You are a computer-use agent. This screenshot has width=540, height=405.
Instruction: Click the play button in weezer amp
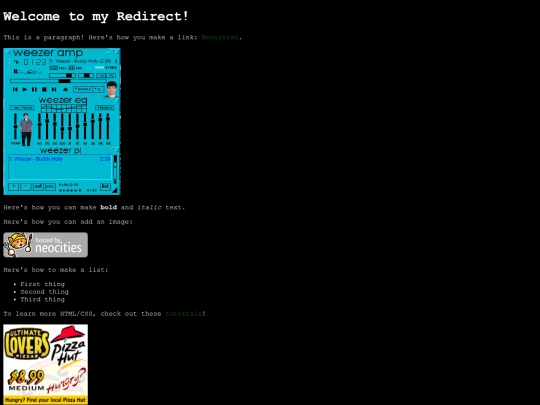(x=25, y=90)
